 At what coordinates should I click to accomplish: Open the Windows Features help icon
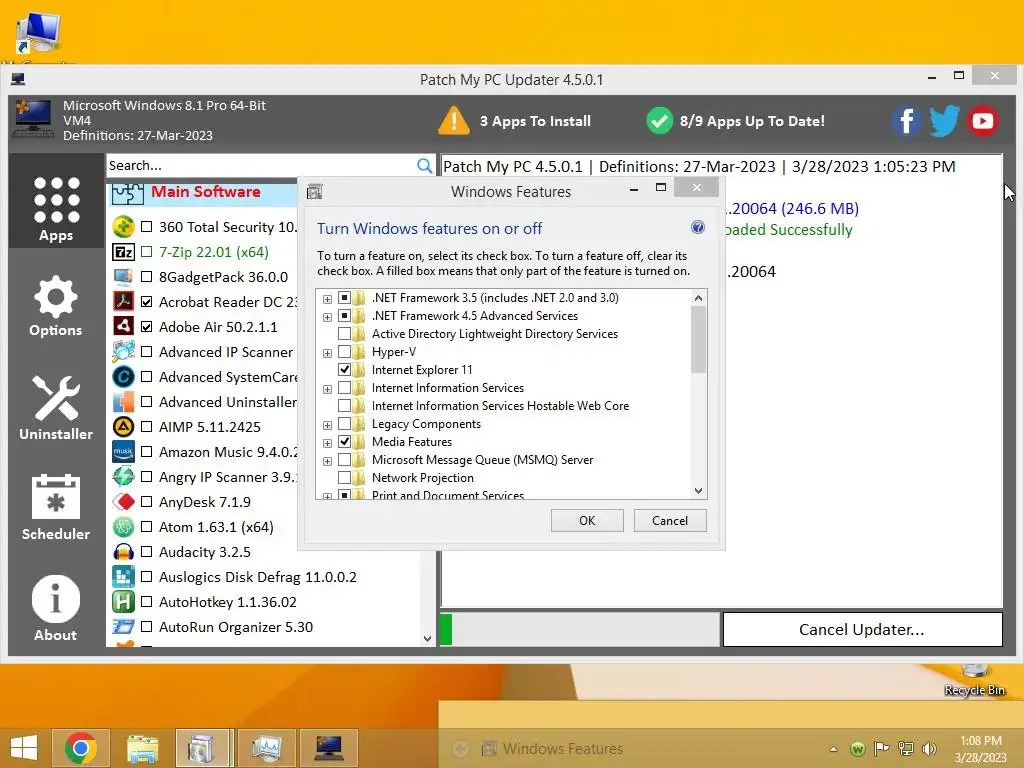pos(697,227)
